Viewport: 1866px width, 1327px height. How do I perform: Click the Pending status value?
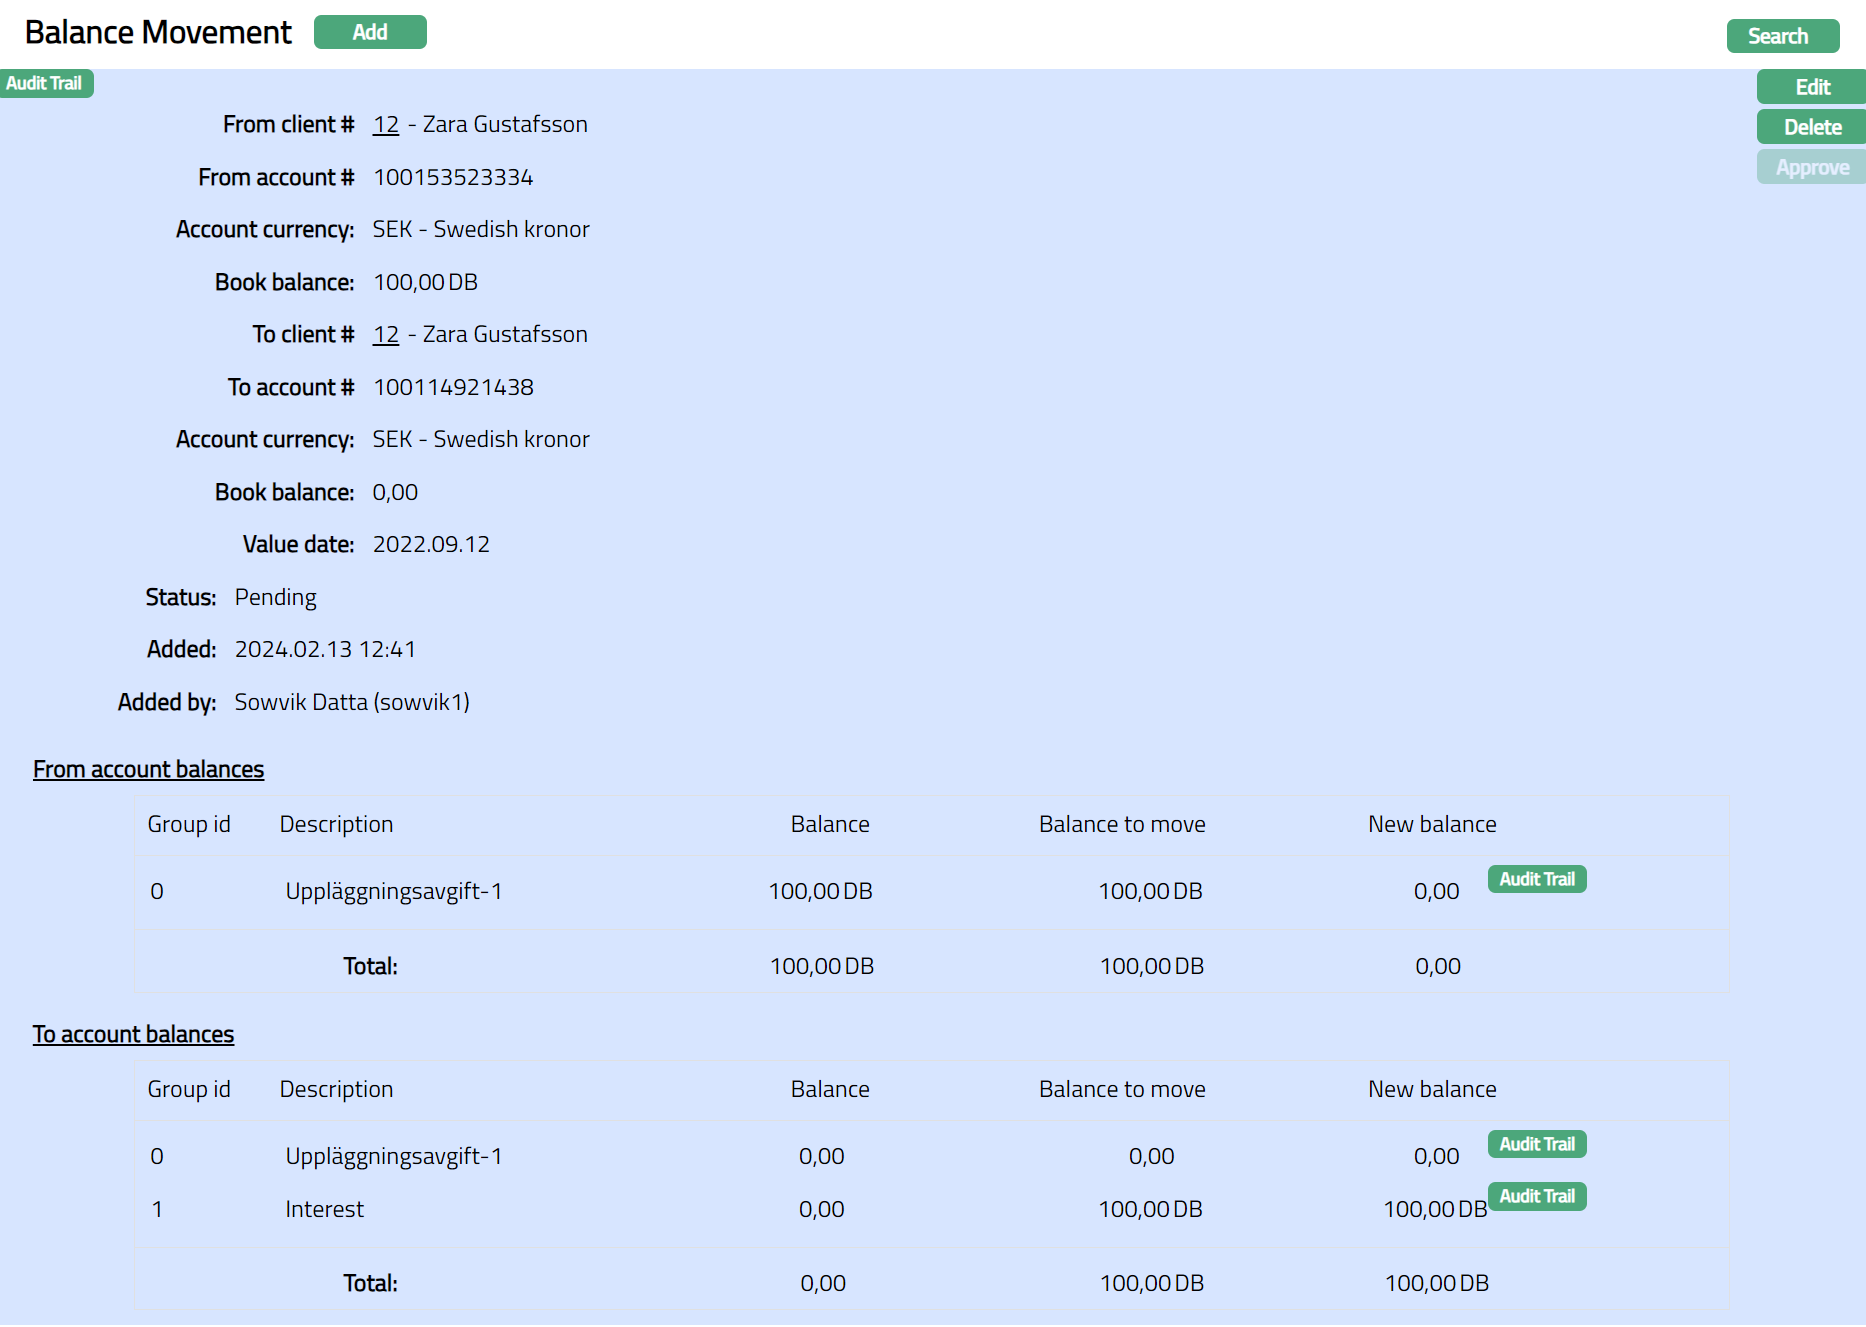275,598
